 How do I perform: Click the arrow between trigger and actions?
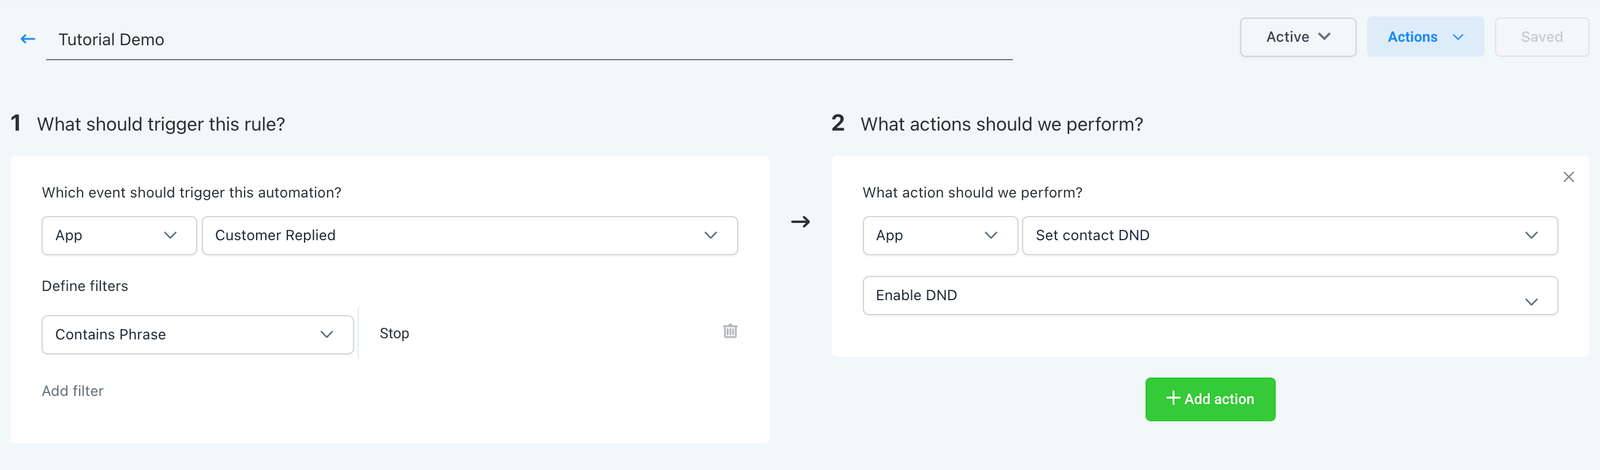click(800, 222)
